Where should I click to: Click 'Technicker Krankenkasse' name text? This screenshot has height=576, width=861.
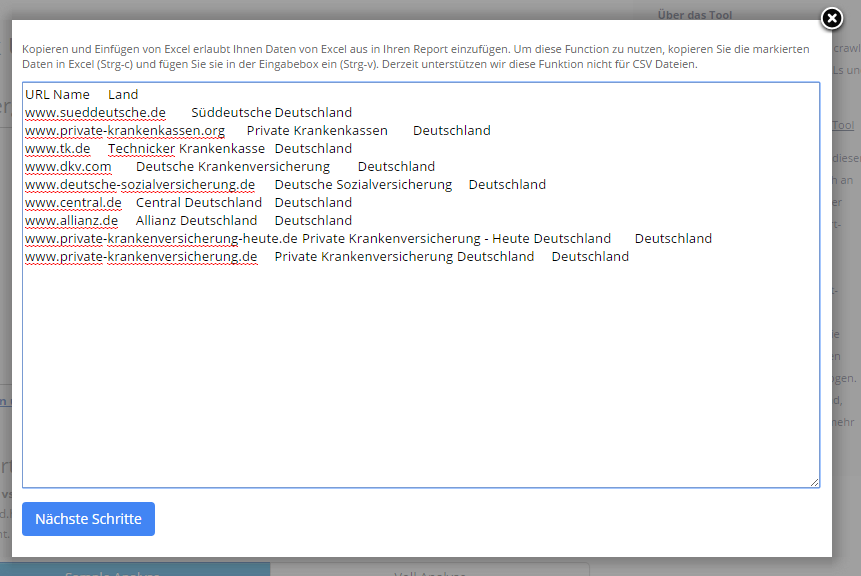click(186, 149)
